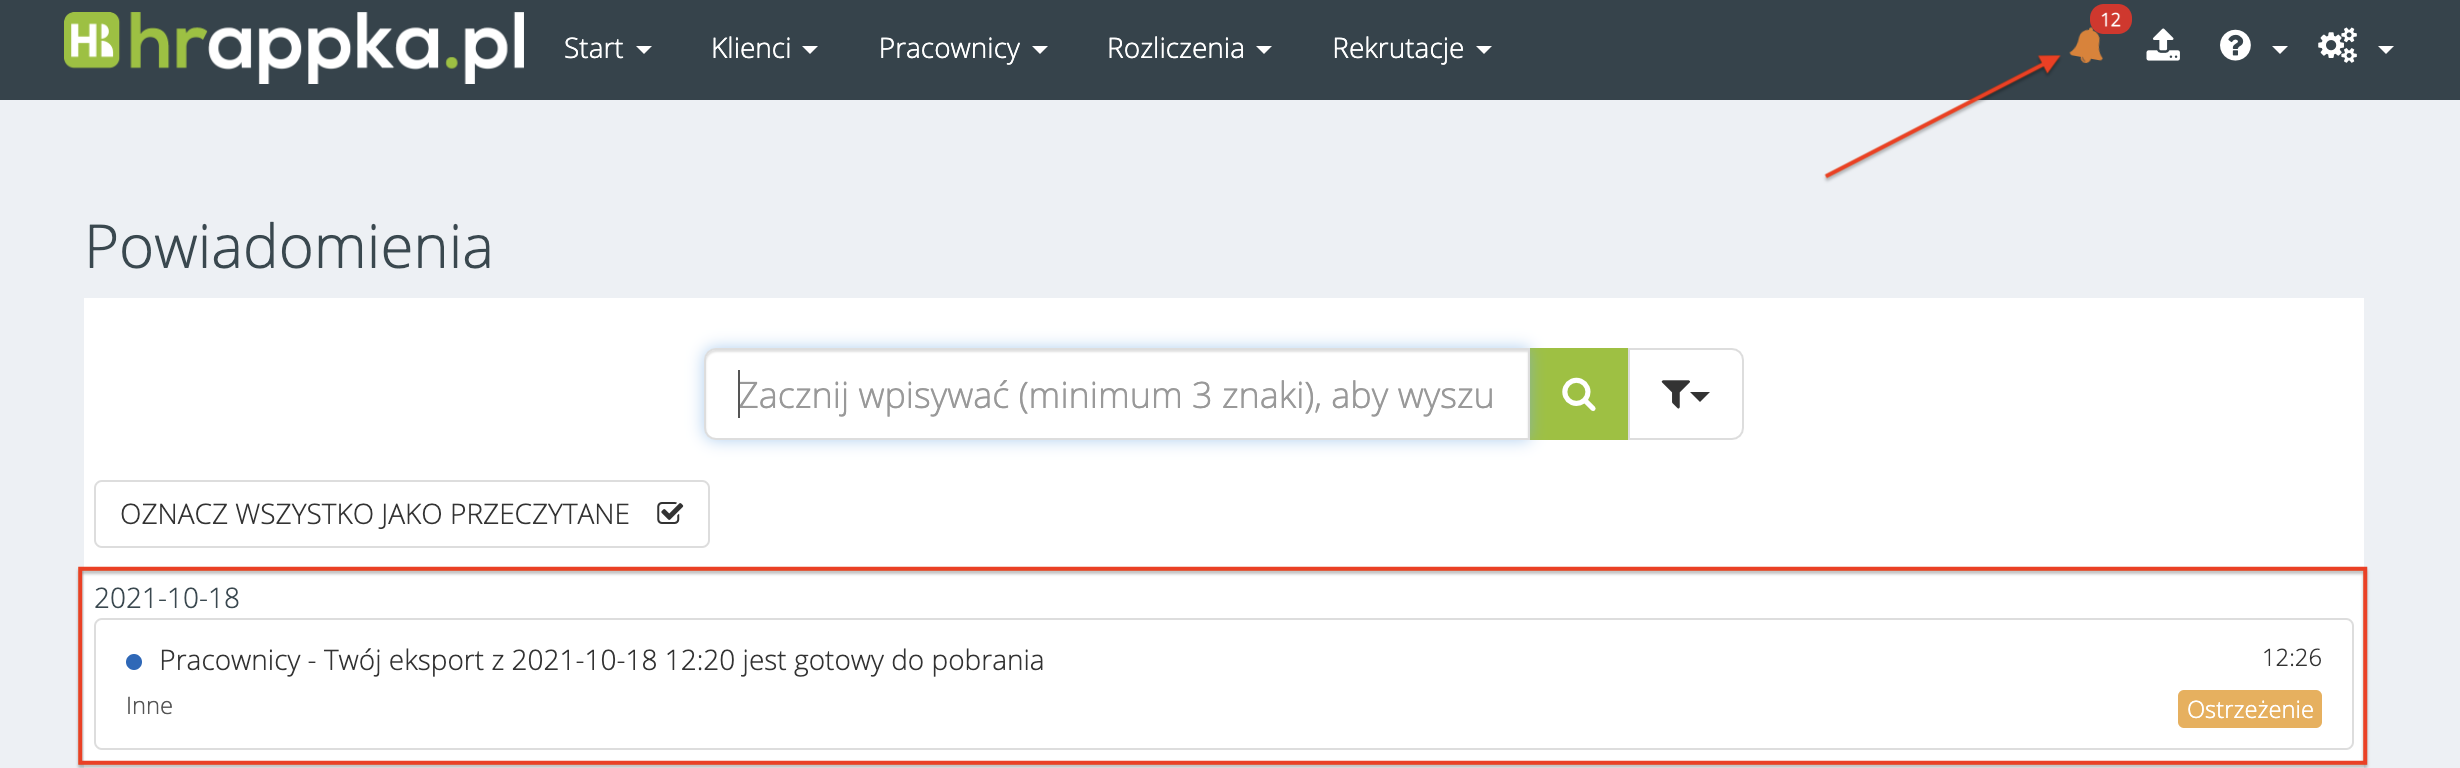Open the Rozliczenia menu
The width and height of the screenshot is (2460, 768).
pos(1188,48)
